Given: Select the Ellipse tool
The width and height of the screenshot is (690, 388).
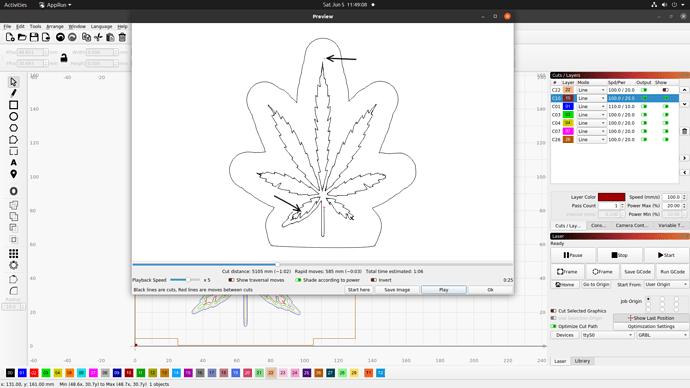Looking at the screenshot, I should tap(13, 116).
